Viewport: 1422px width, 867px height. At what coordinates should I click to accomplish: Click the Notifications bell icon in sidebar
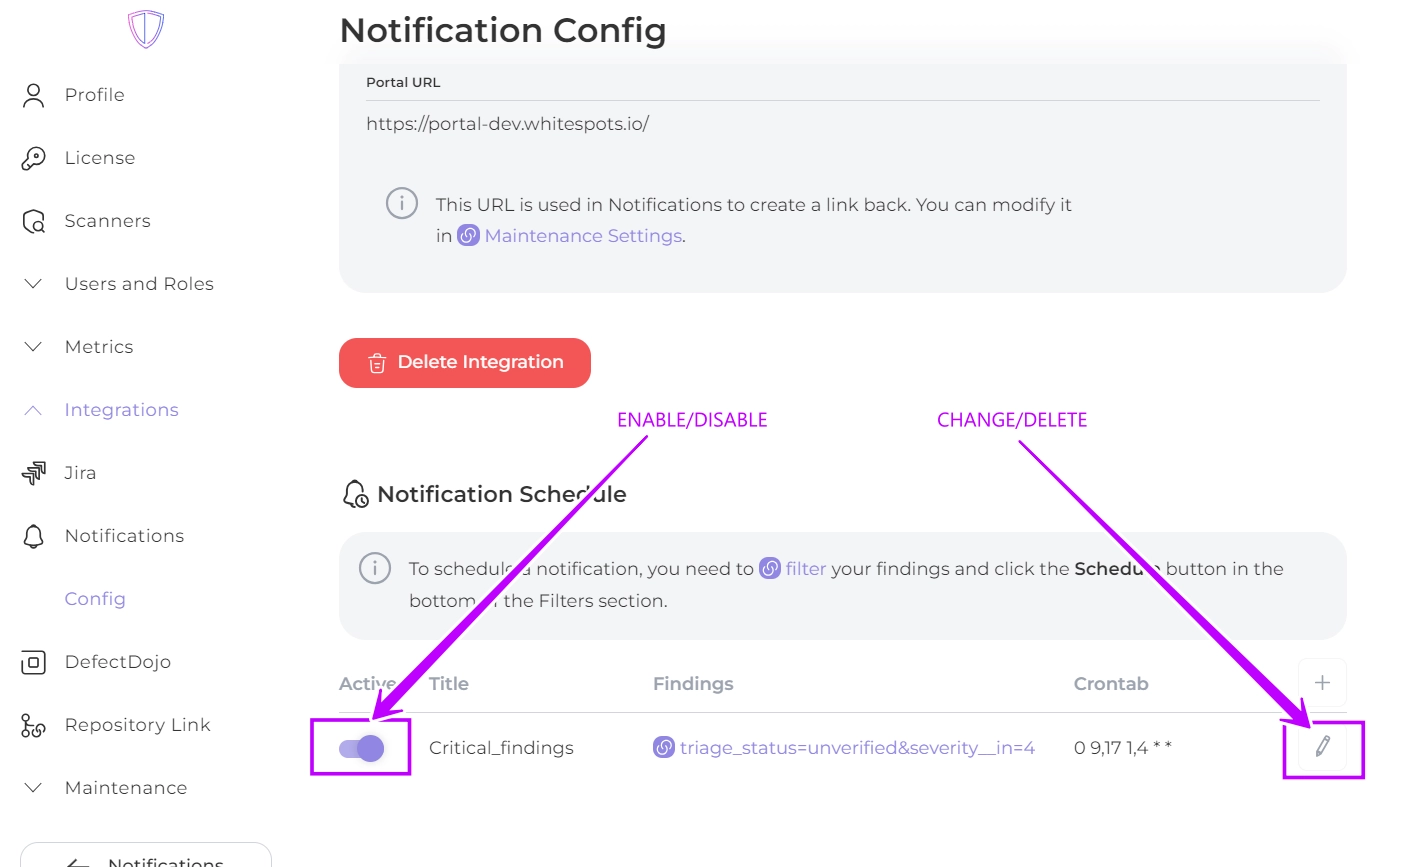point(34,536)
